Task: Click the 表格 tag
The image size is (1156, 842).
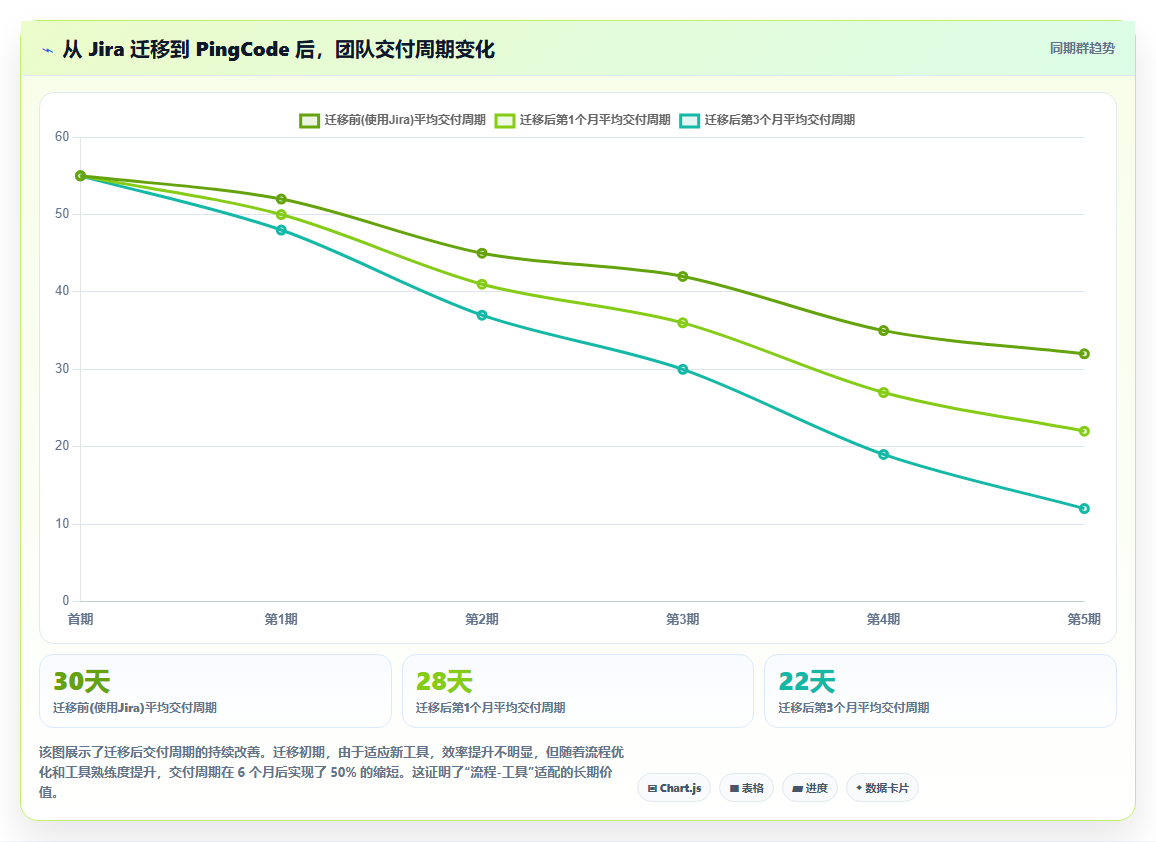Action: (x=746, y=788)
